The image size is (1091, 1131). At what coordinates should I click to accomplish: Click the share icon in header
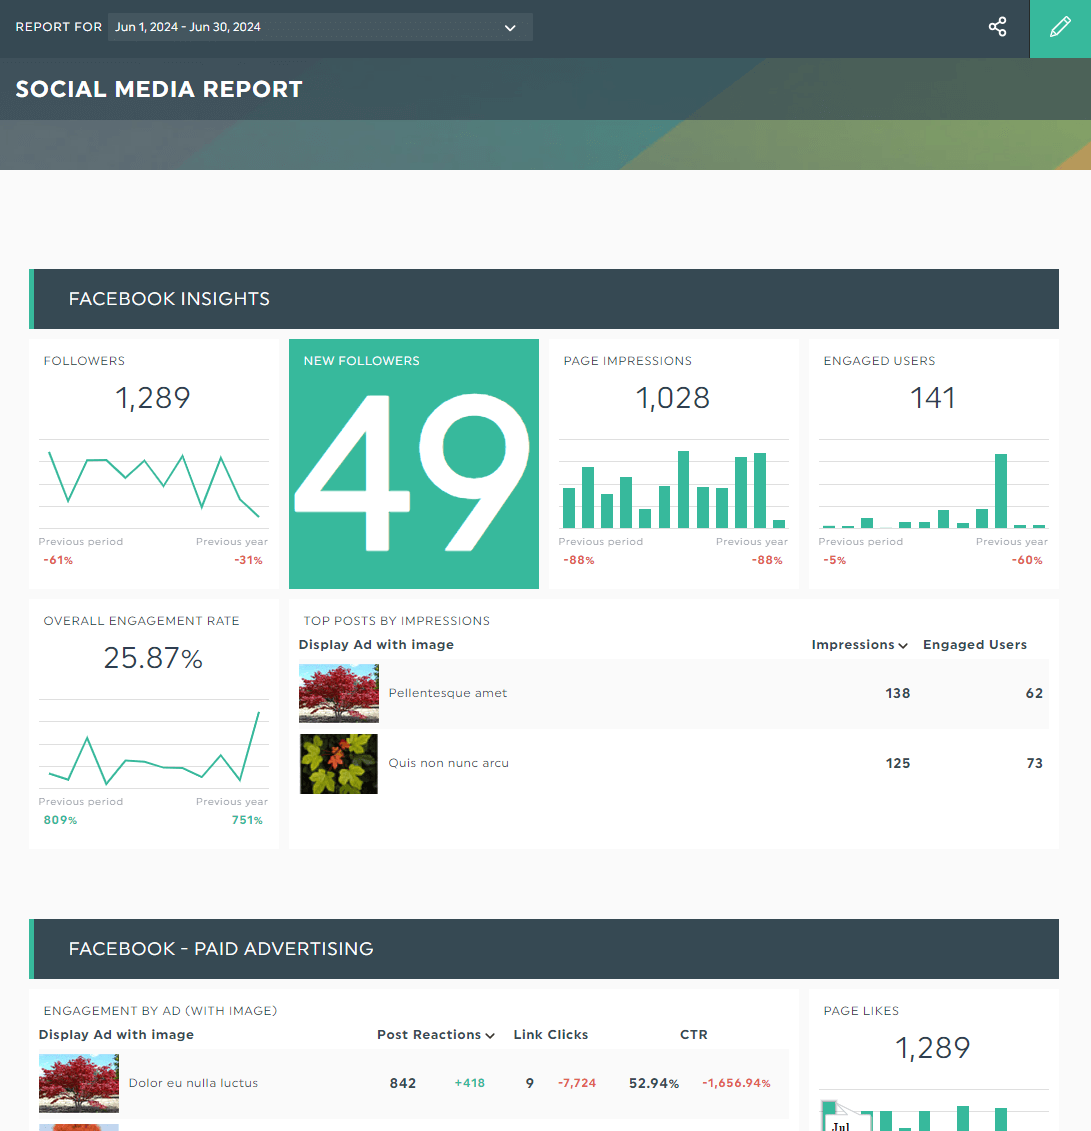tap(997, 27)
